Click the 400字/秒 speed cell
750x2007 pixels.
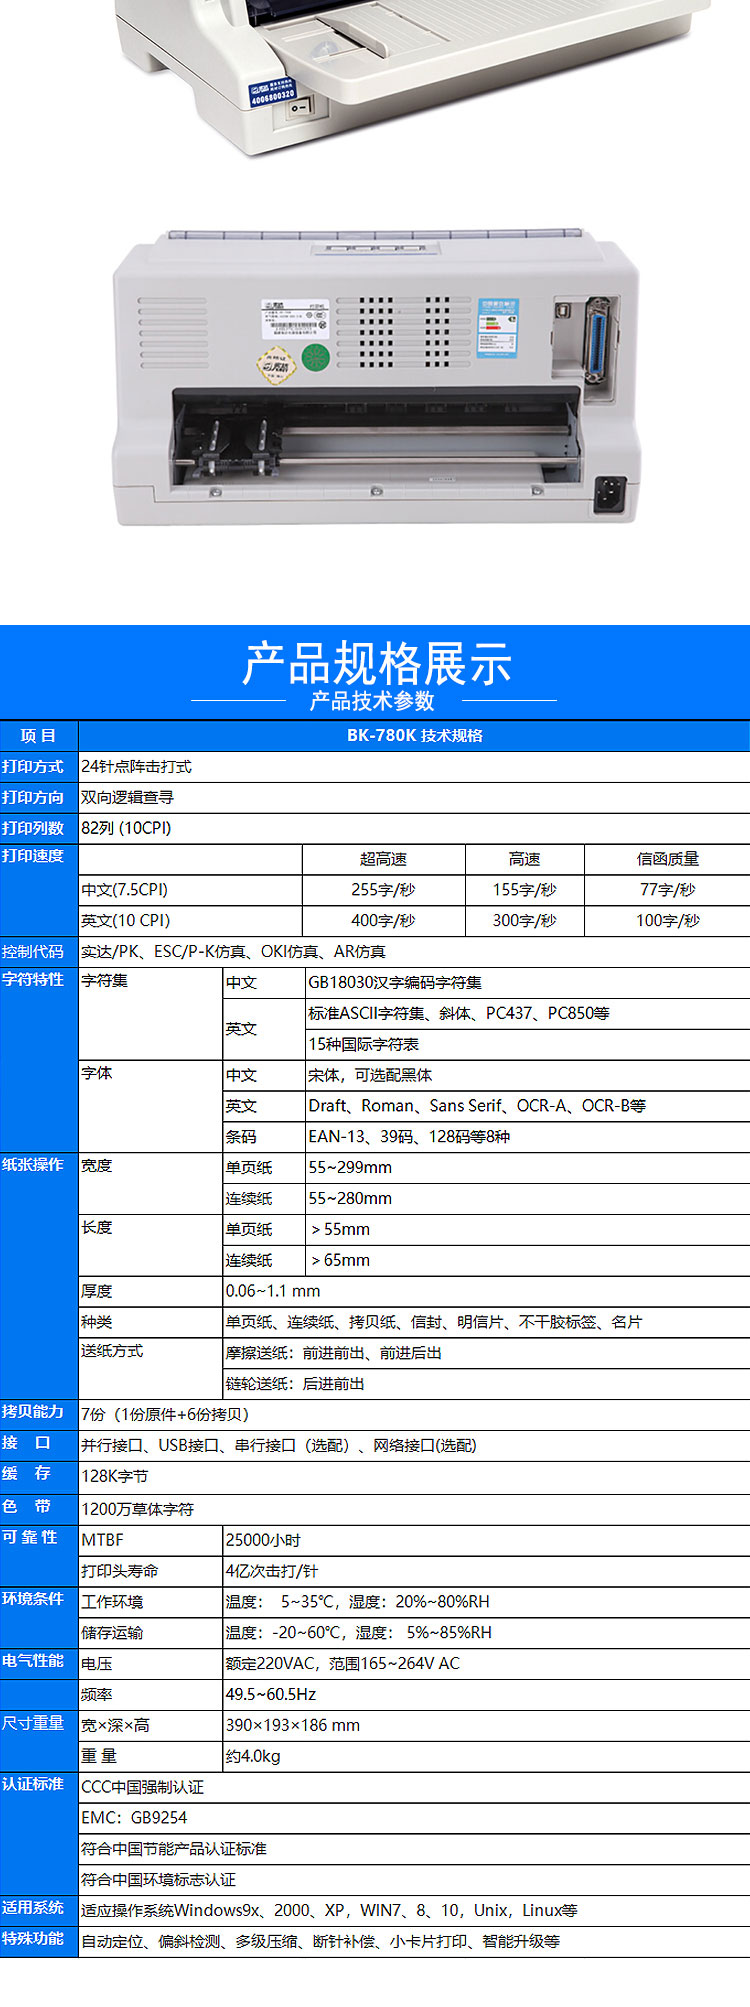coord(383,920)
